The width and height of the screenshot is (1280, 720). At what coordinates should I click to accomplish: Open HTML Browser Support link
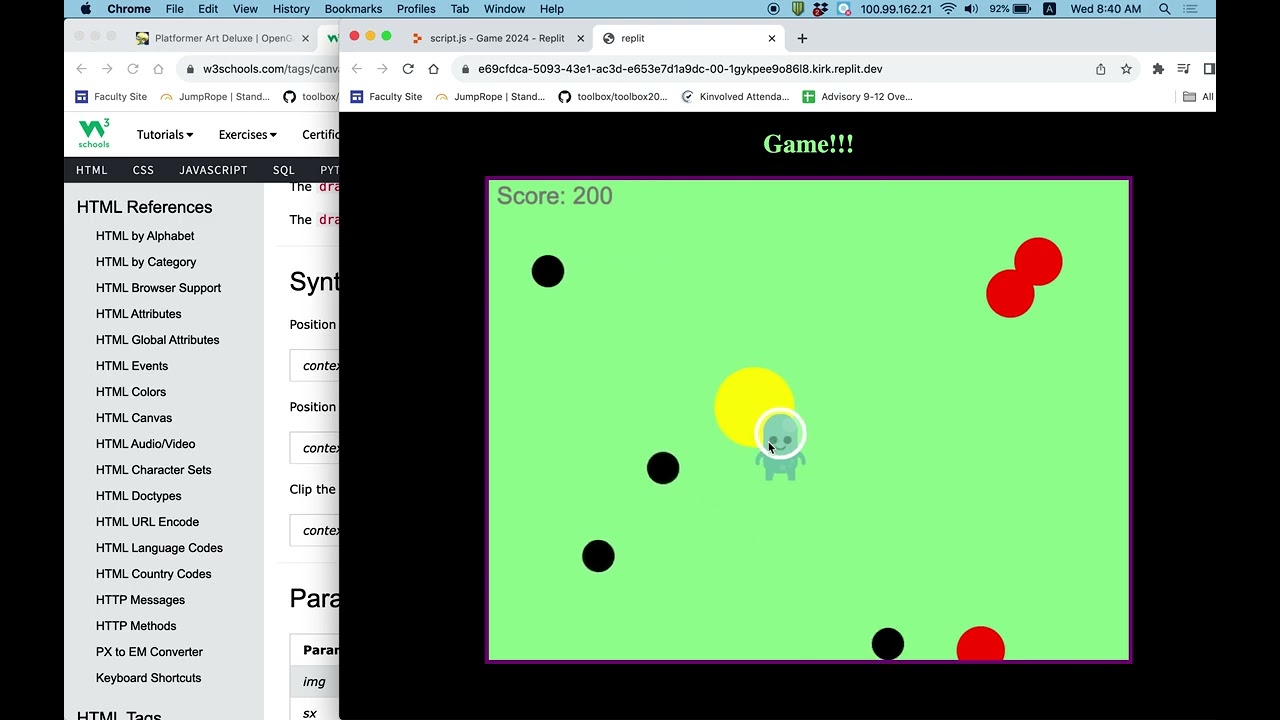[x=158, y=288]
